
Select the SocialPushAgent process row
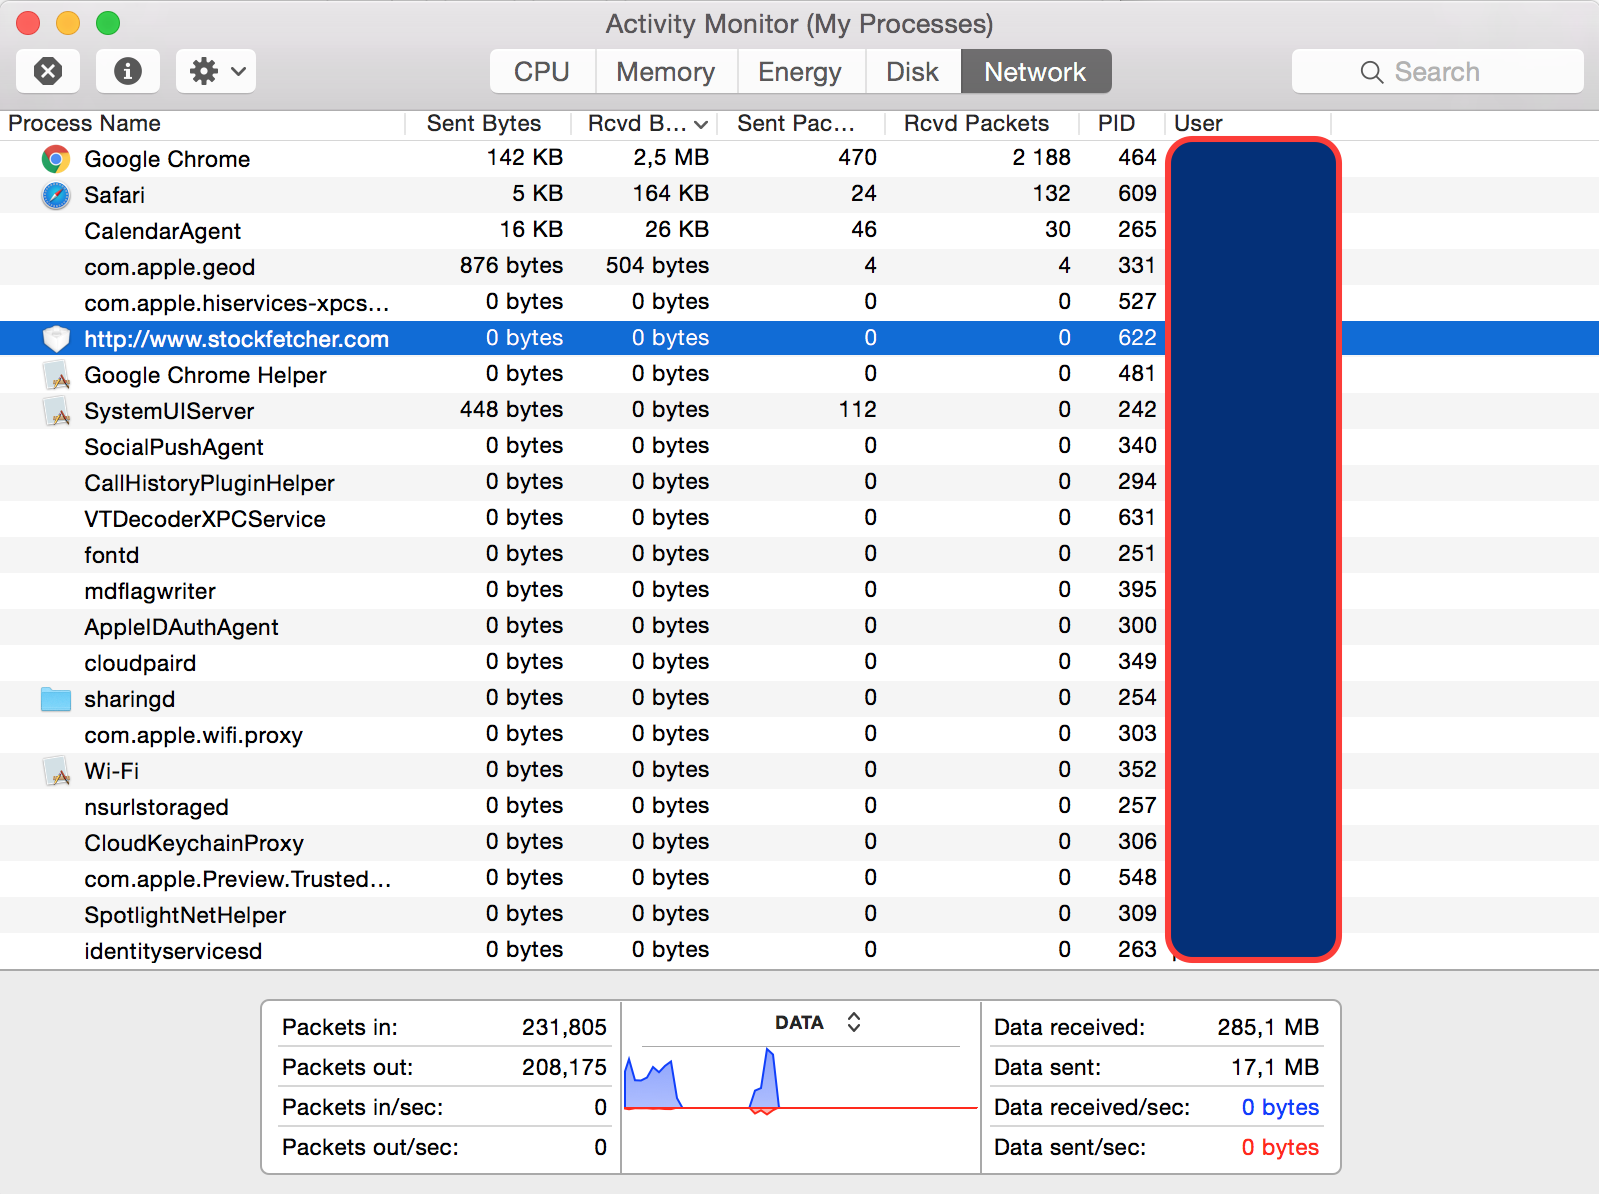tap(799, 447)
